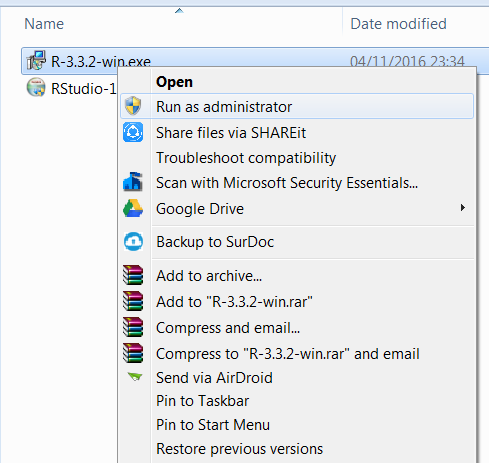Click the RStudio installer file icon

[36, 87]
